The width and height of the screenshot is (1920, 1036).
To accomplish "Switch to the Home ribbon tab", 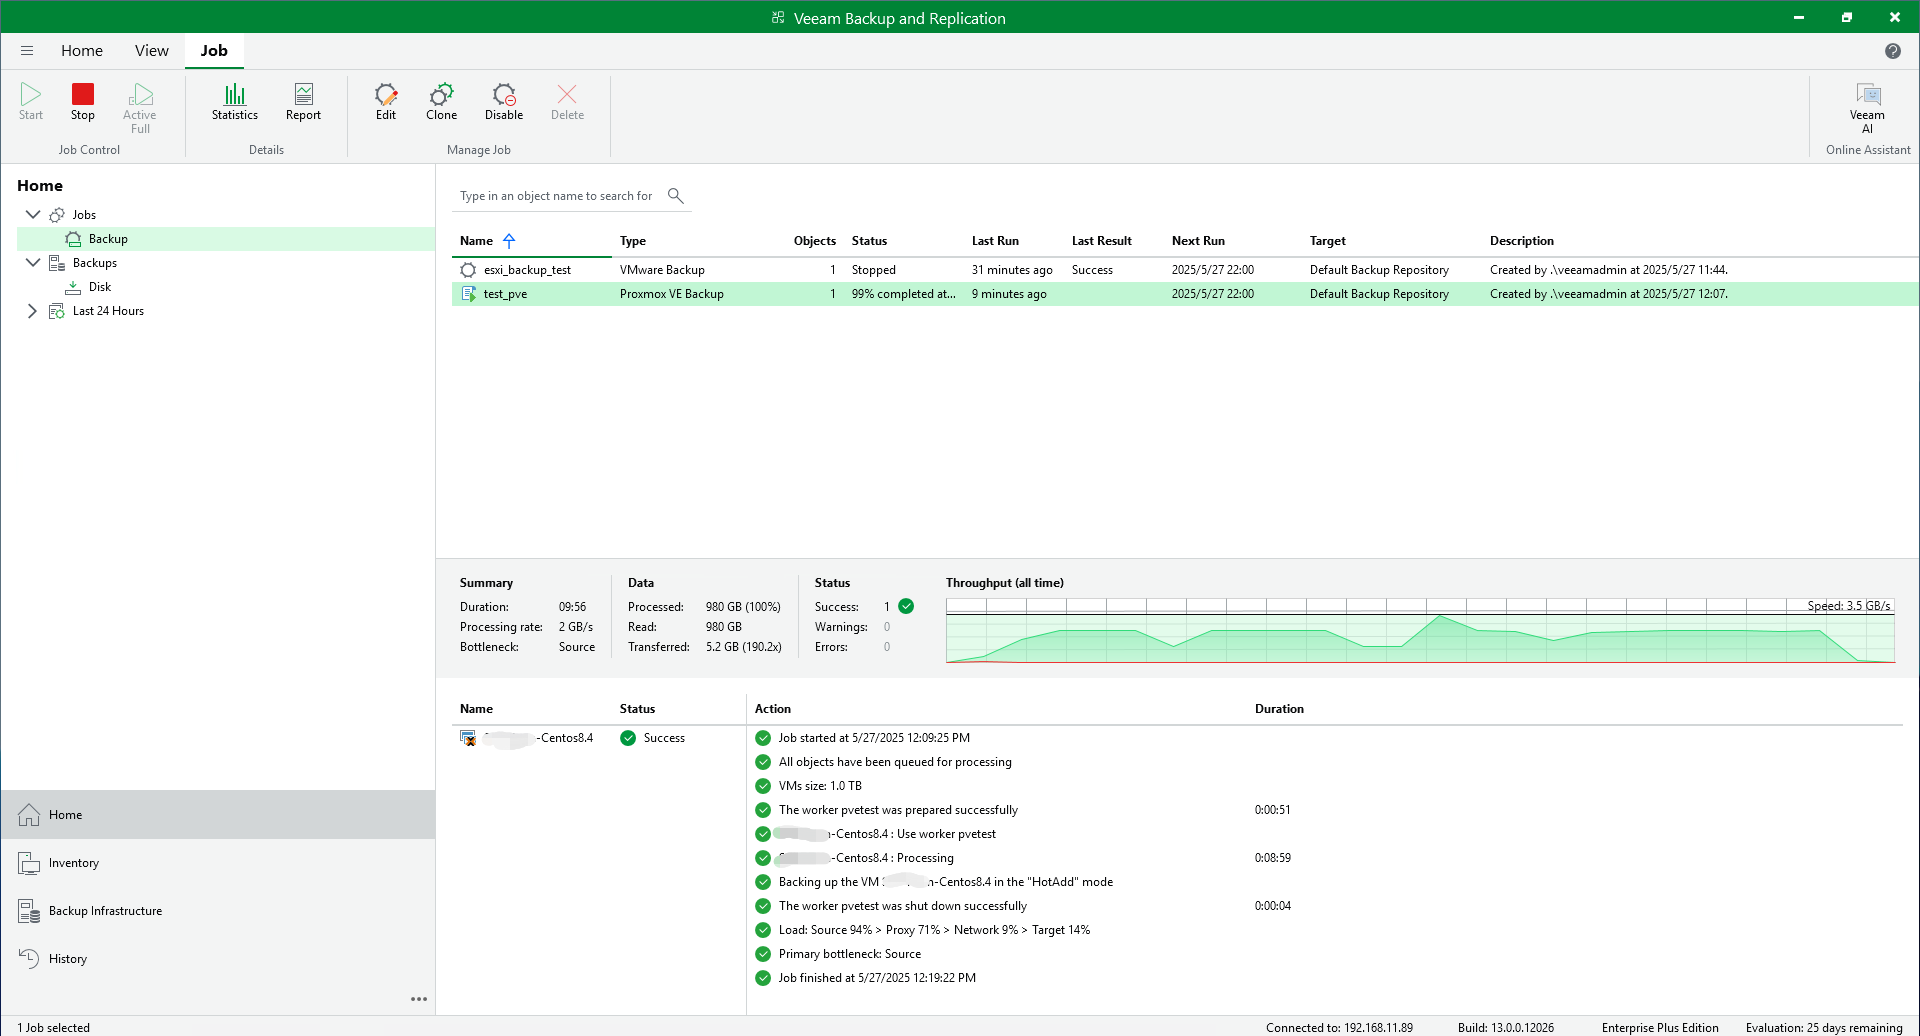I will [x=82, y=51].
